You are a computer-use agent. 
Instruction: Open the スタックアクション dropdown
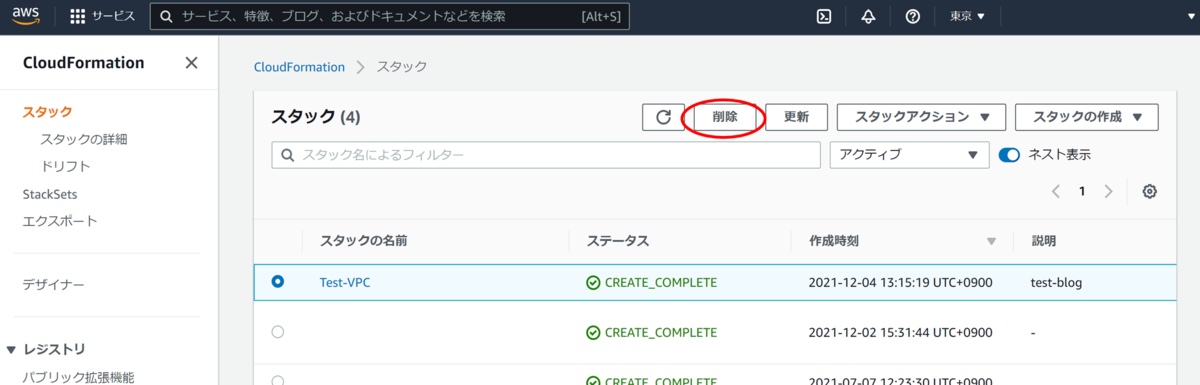[921, 117]
